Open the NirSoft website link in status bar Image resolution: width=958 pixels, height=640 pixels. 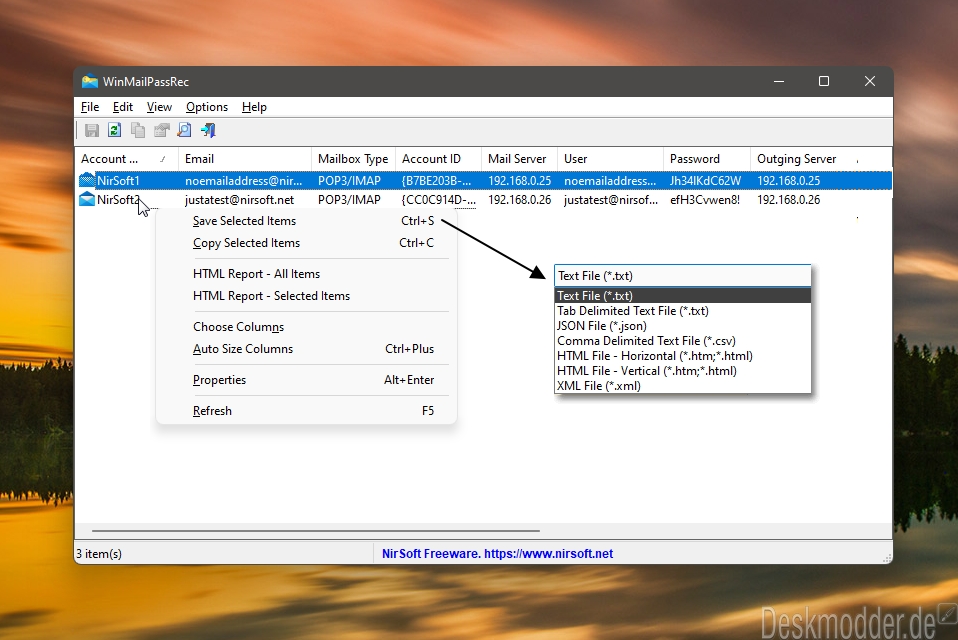(497, 553)
